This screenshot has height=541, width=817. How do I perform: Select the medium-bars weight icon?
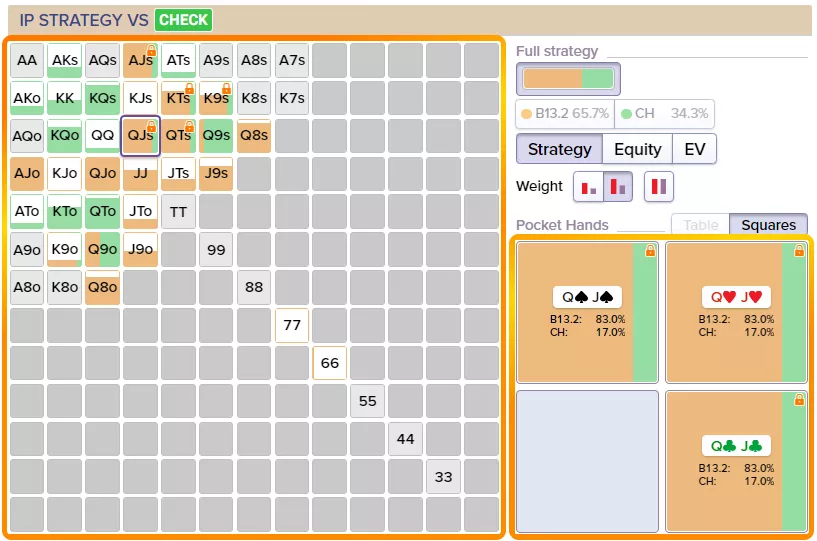(x=618, y=186)
